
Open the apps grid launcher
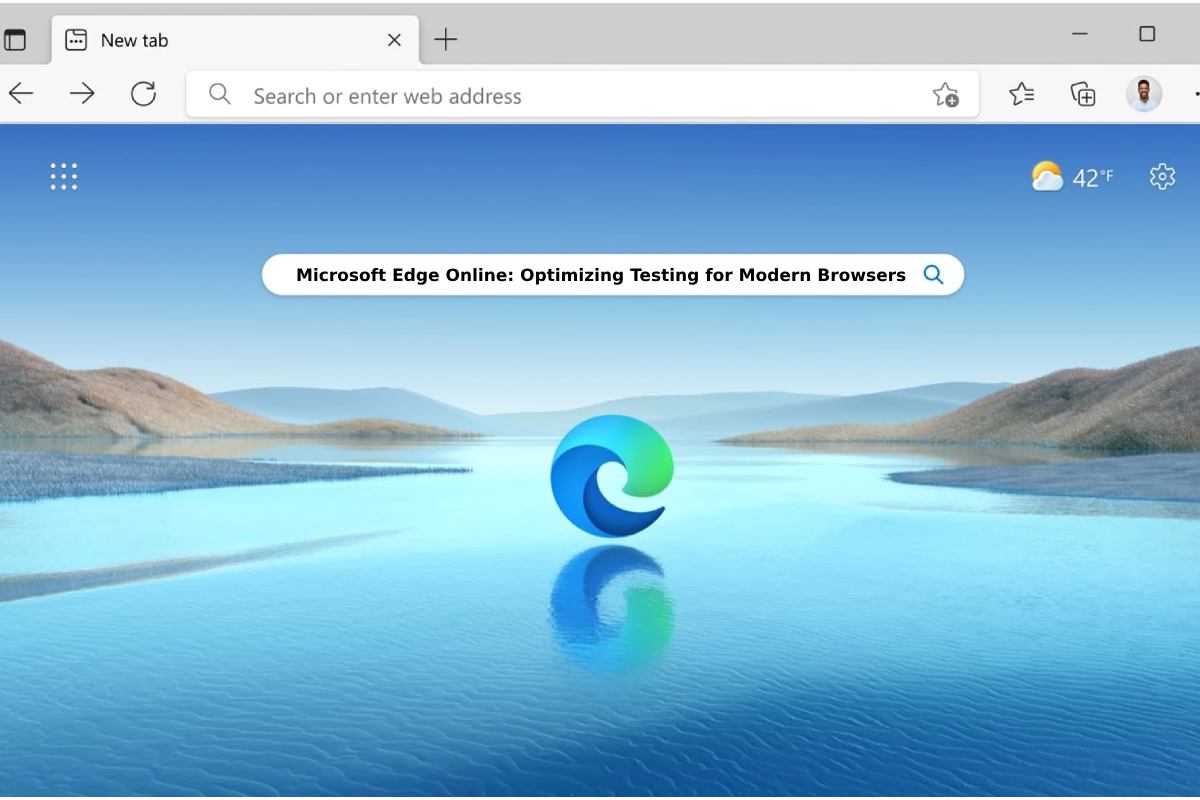click(64, 177)
